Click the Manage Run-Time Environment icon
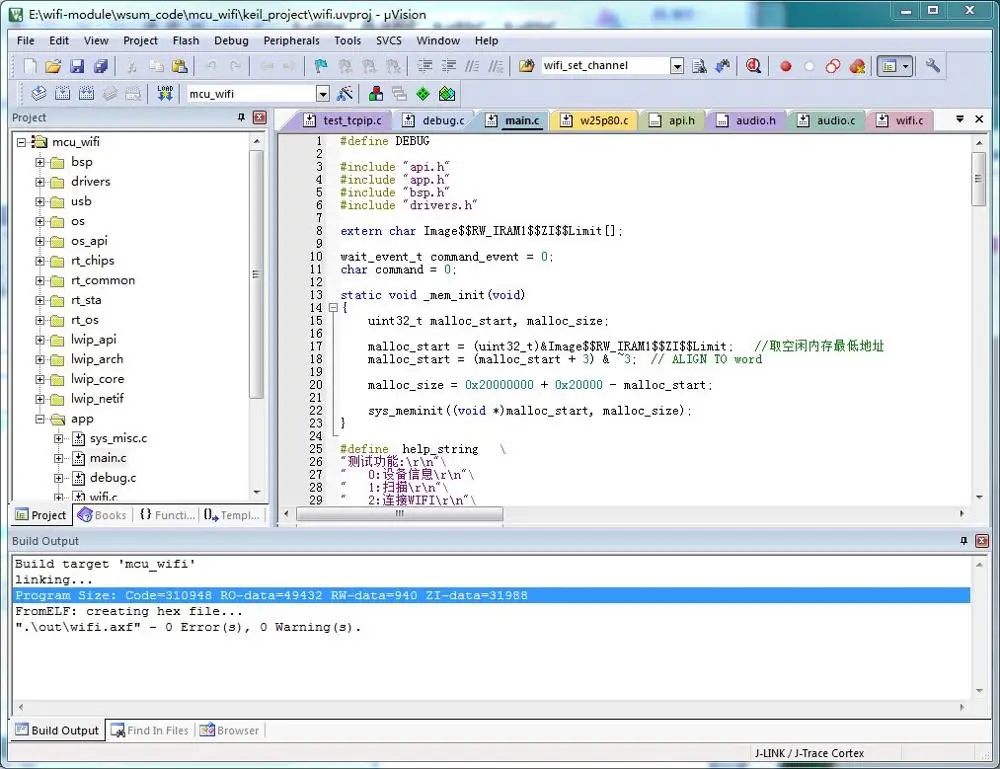The width and height of the screenshot is (1000, 769). (447, 94)
